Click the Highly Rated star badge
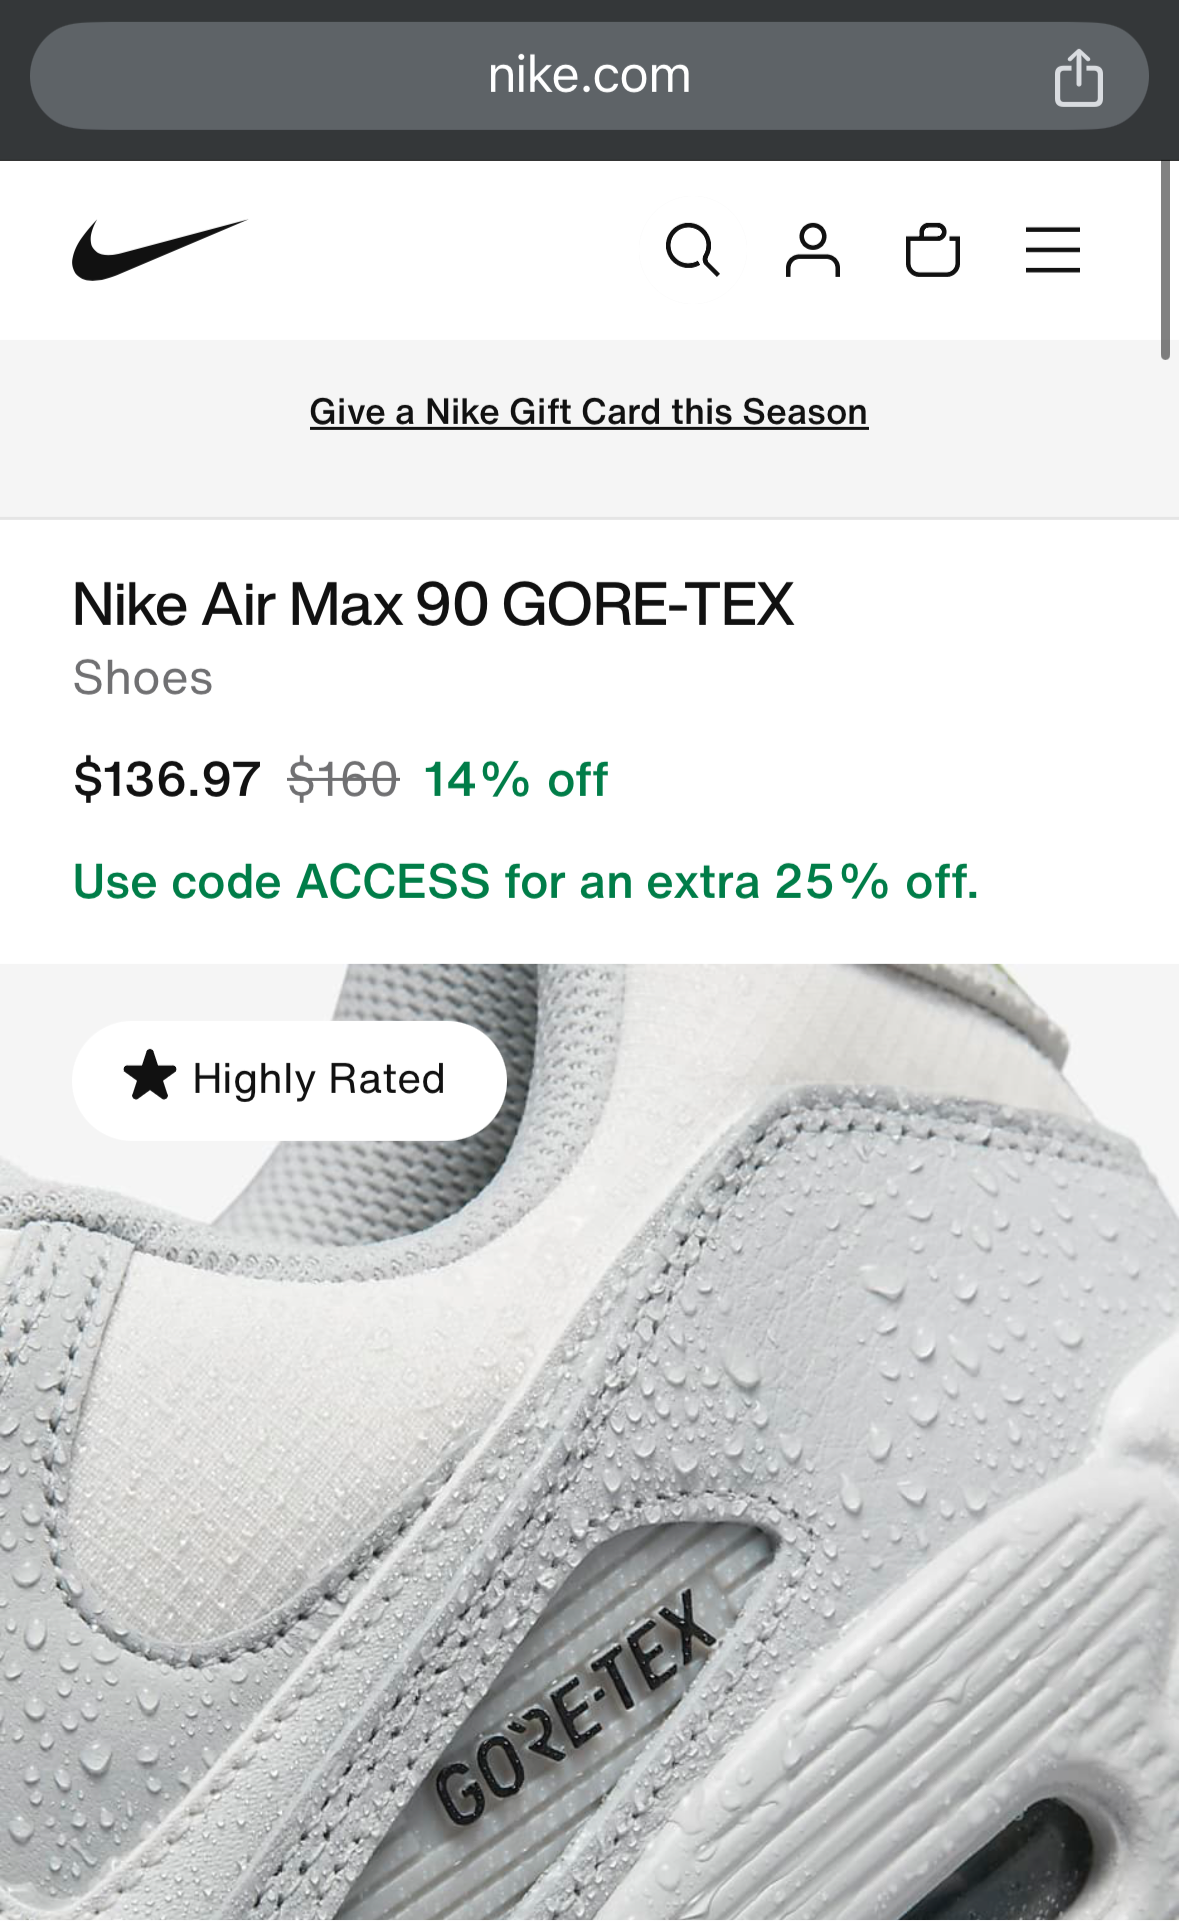Viewport: 1179px width, 1921px height. 149,1079
